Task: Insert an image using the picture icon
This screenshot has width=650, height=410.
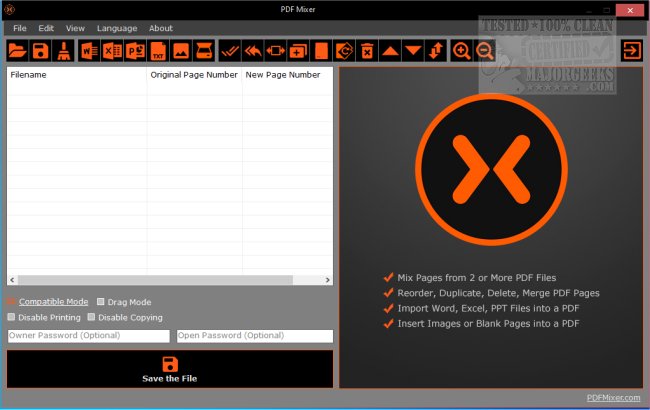Action: [181, 51]
